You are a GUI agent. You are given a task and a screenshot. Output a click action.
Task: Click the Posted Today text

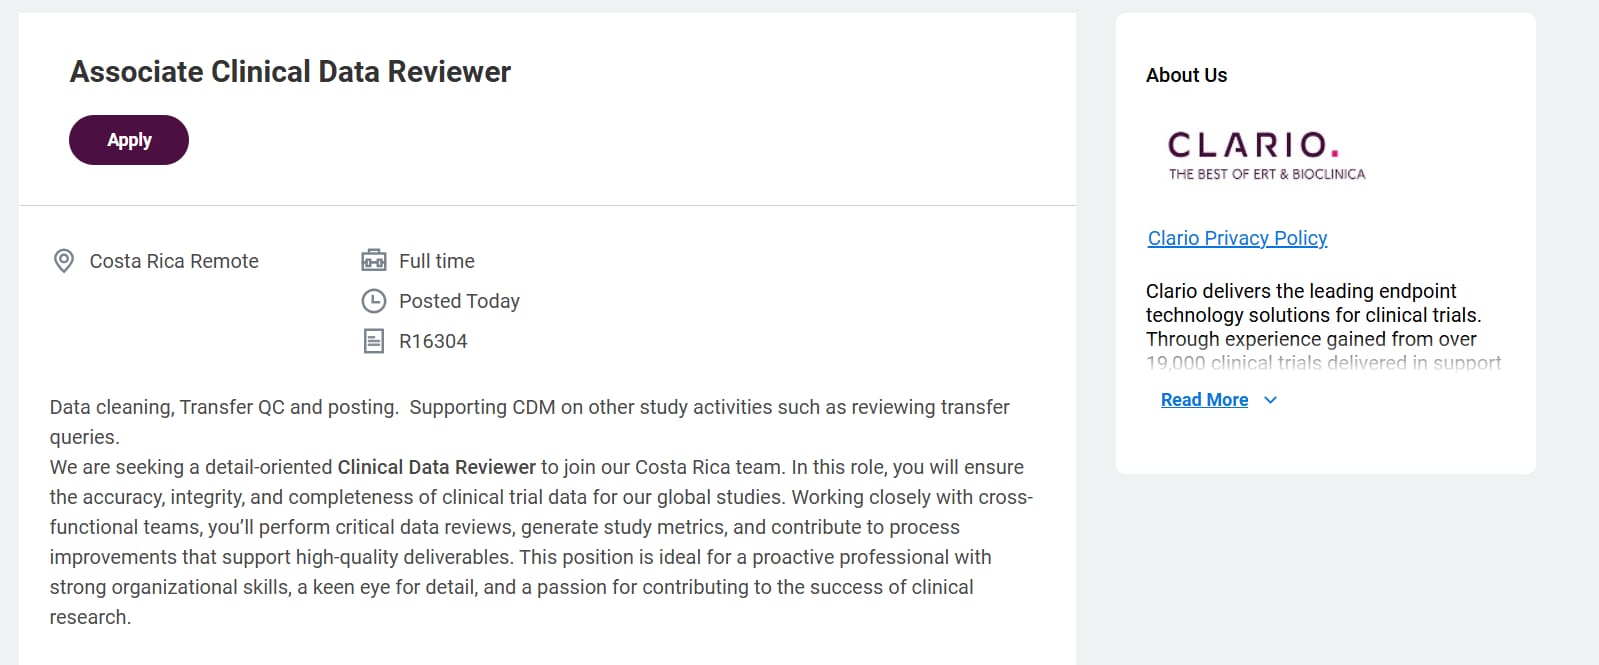[459, 301]
